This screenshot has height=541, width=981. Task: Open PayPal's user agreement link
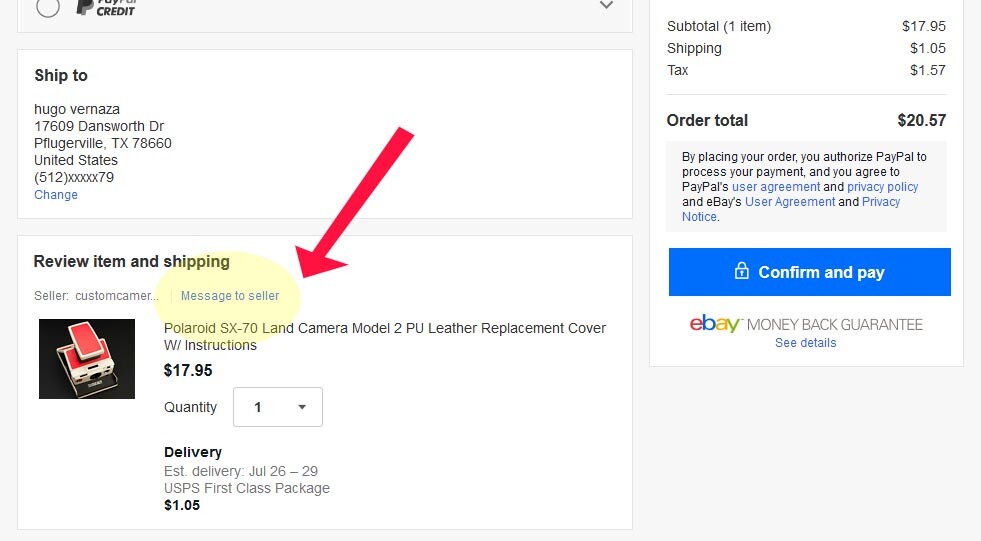(x=775, y=187)
